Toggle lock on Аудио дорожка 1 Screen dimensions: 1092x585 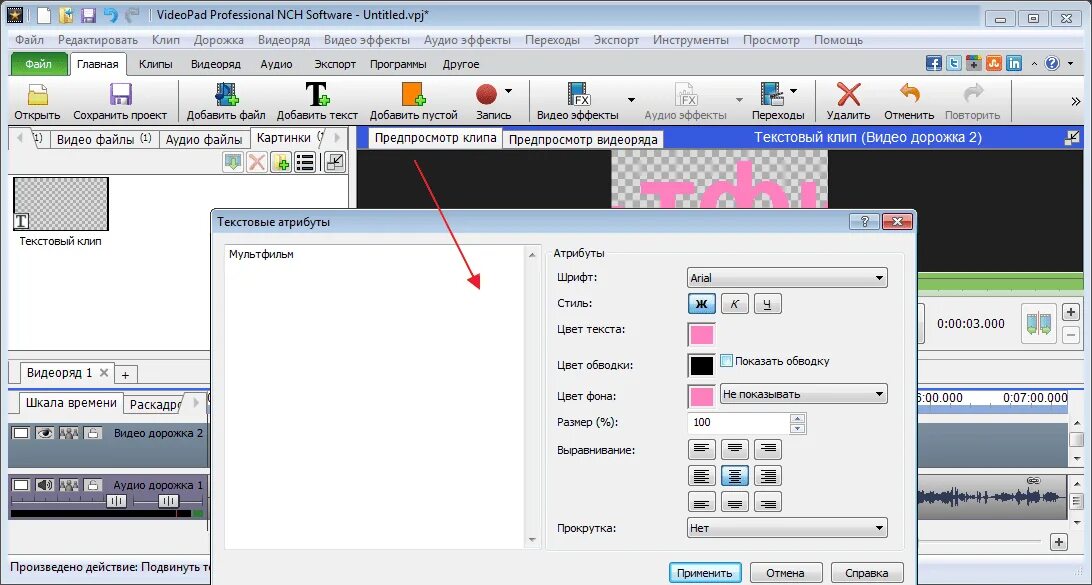(x=93, y=485)
